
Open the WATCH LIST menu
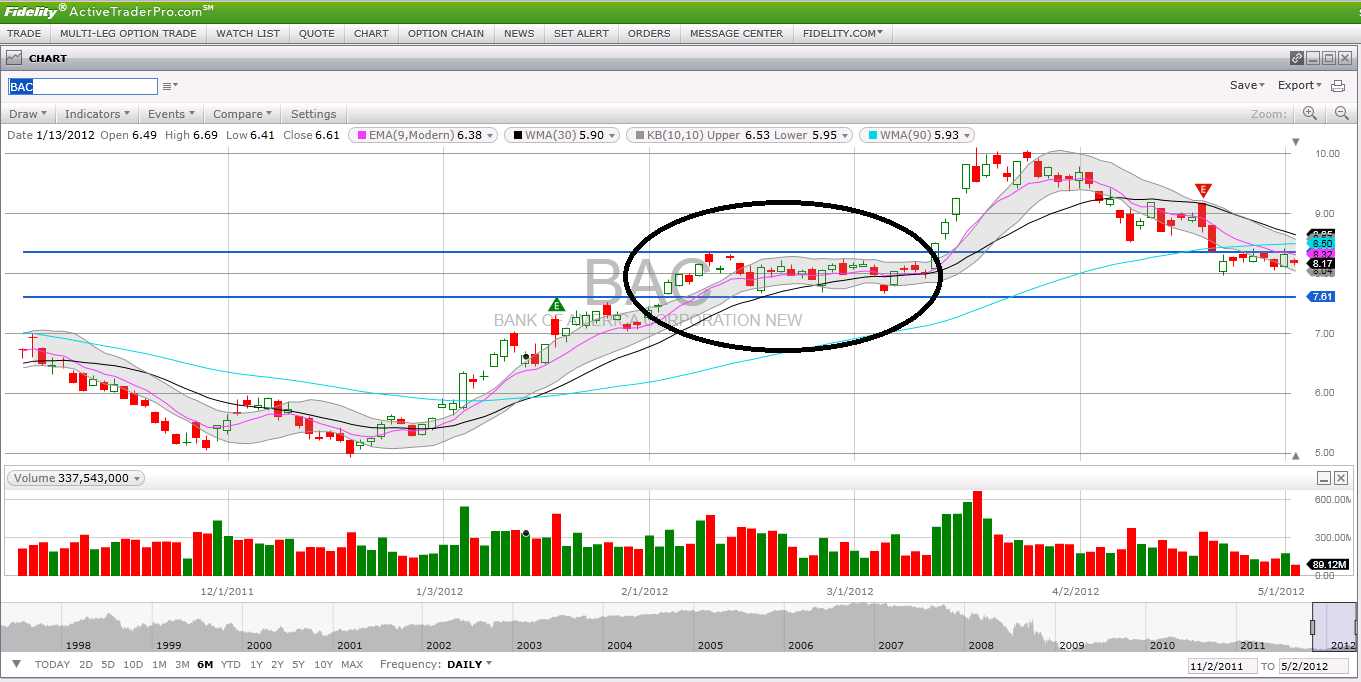click(248, 33)
